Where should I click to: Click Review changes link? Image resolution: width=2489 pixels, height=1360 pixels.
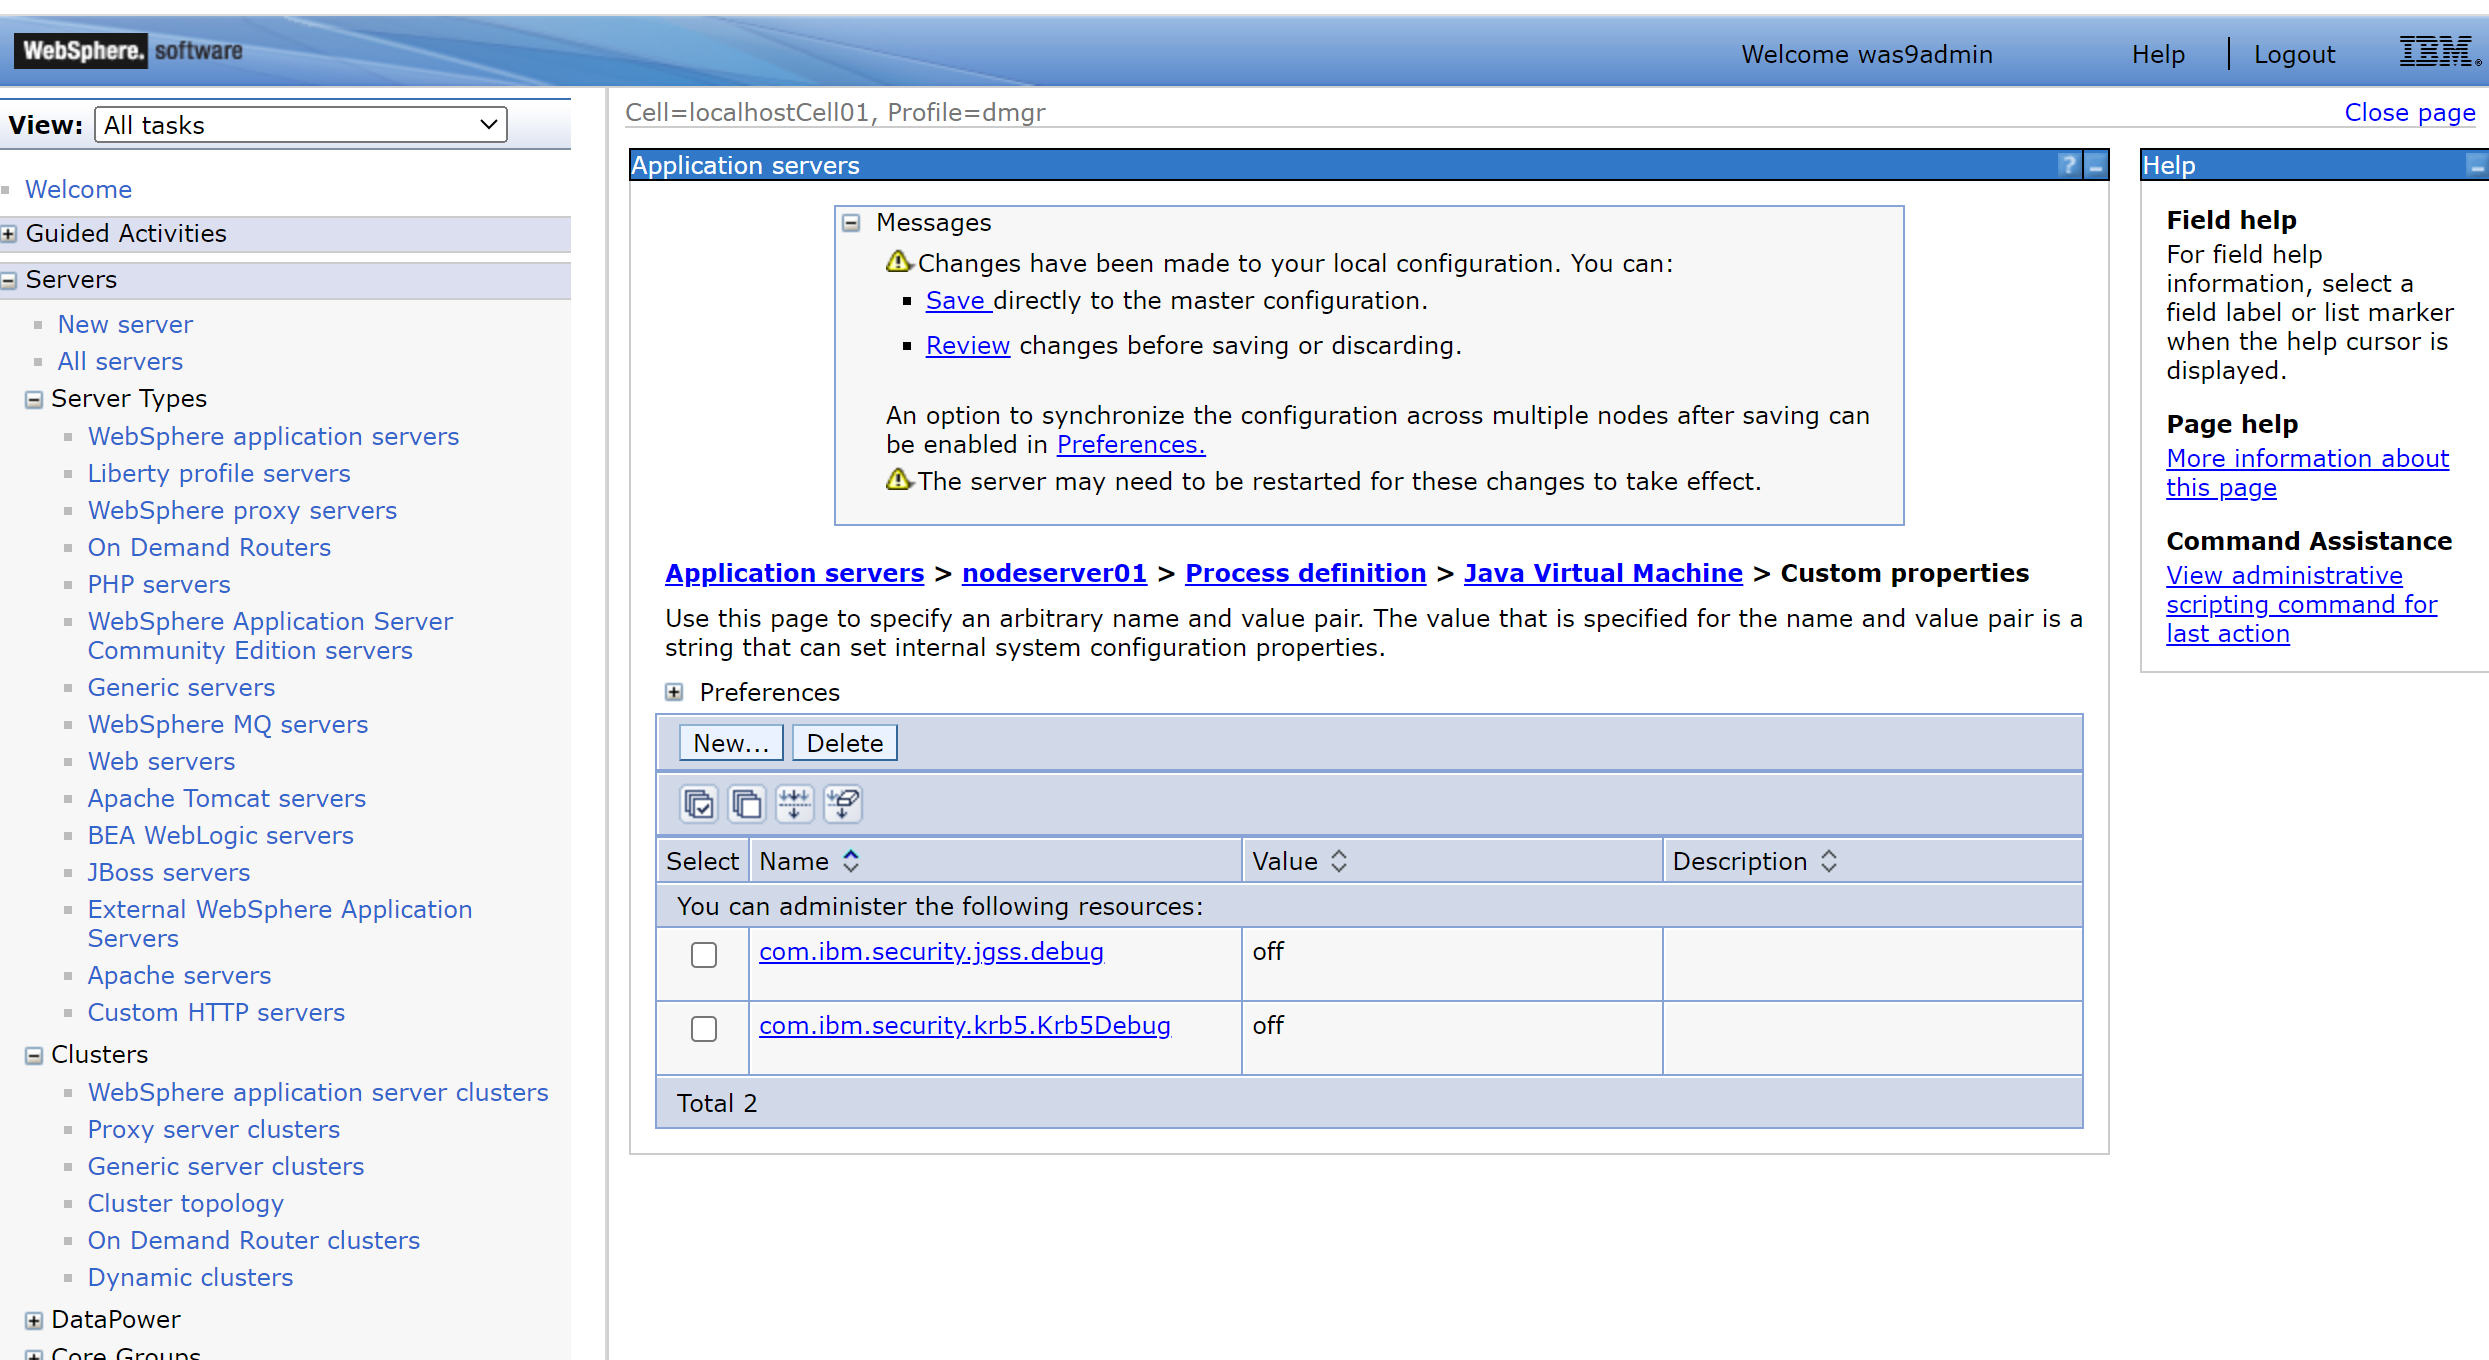pyautogui.click(x=968, y=345)
